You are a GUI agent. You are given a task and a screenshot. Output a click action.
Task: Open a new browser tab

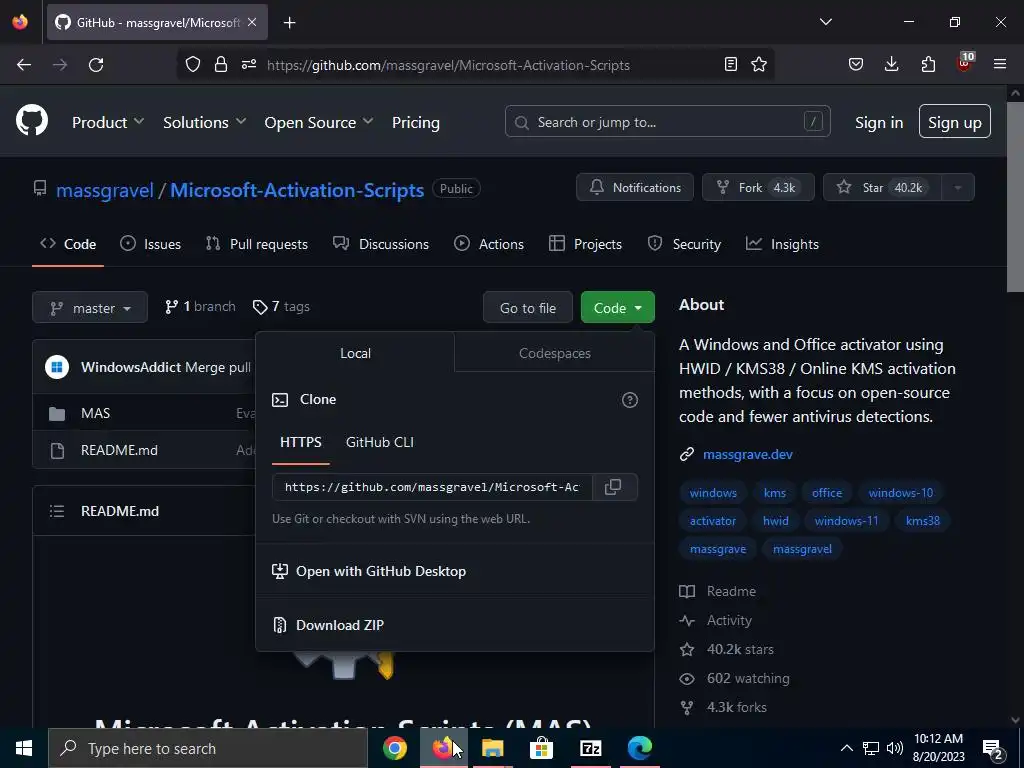coord(289,23)
